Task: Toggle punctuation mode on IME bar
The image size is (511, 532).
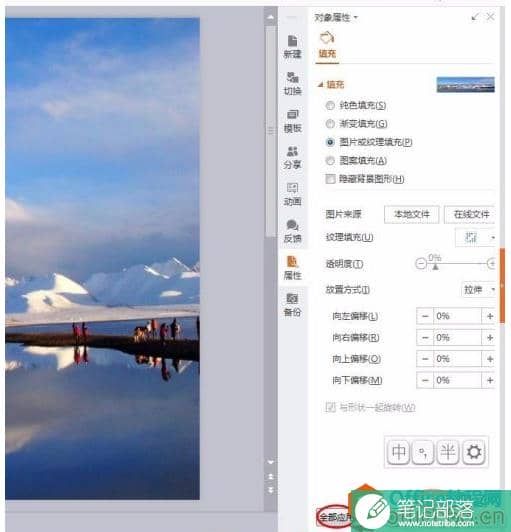Action: [423, 452]
